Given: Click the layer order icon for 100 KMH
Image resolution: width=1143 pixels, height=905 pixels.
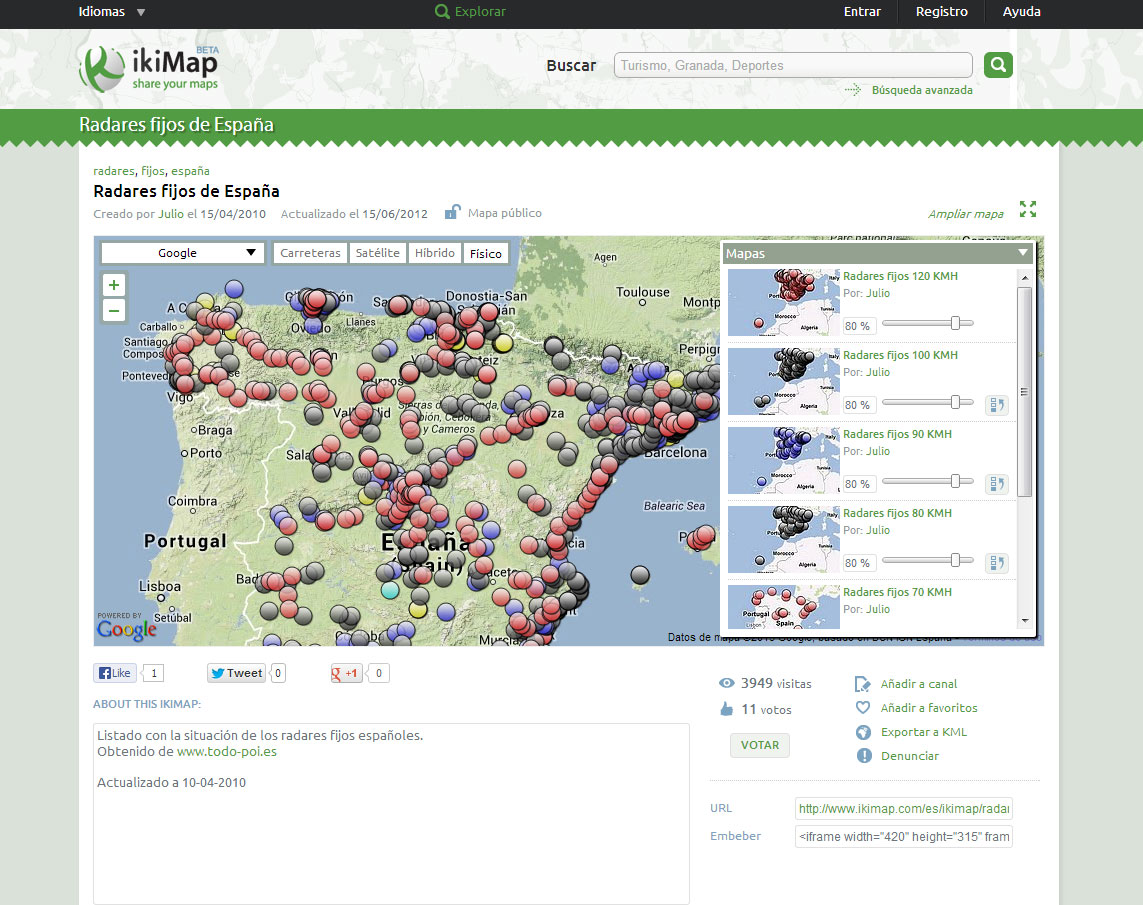Looking at the screenshot, I should [x=996, y=405].
